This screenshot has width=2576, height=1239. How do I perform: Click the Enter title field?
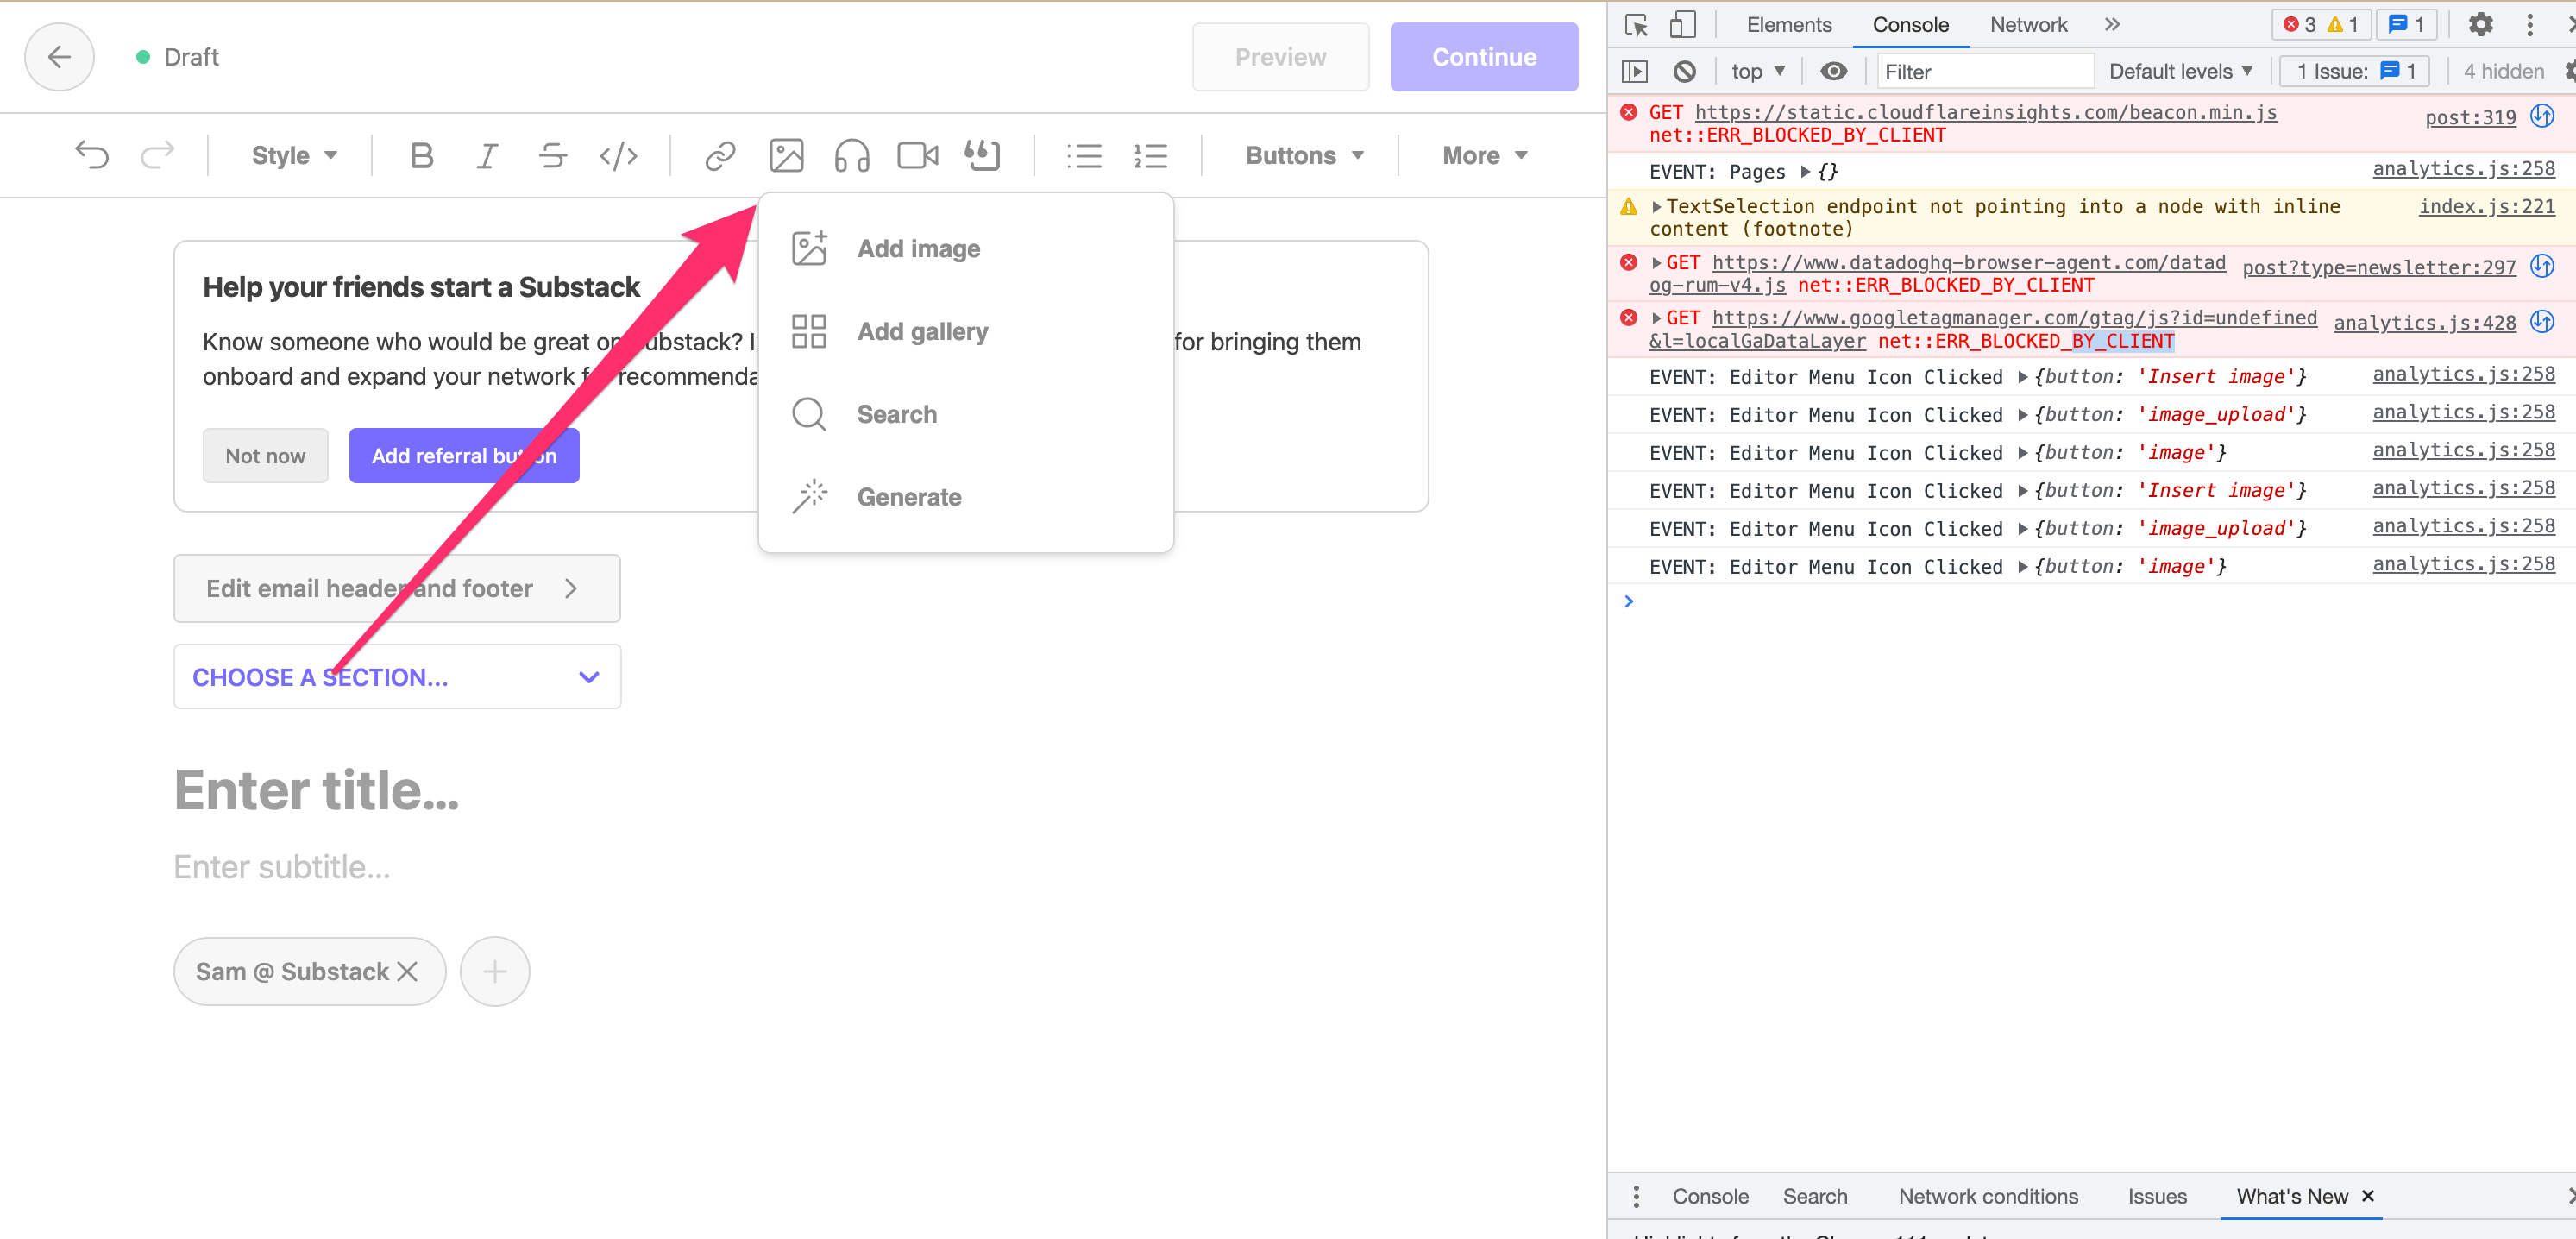(316, 790)
